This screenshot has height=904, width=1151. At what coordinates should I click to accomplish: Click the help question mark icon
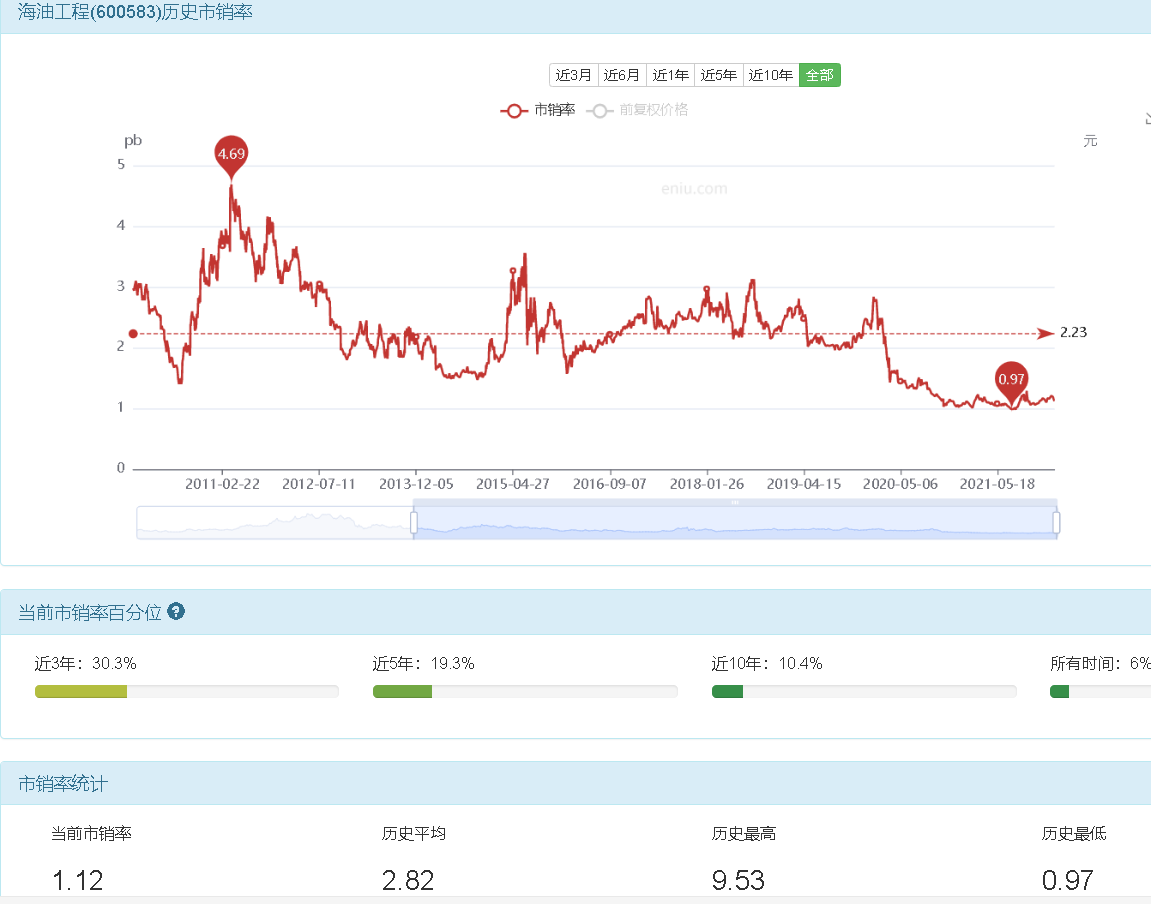click(x=176, y=611)
